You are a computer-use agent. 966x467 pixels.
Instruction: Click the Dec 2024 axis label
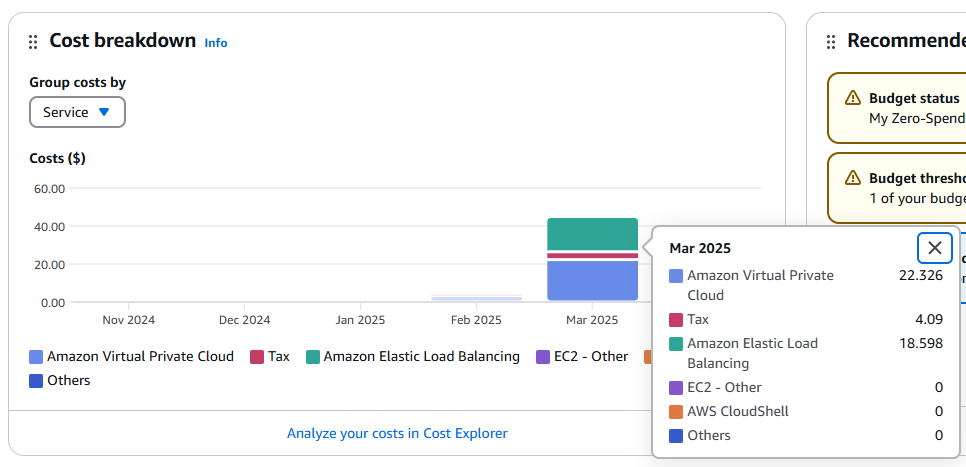point(245,320)
